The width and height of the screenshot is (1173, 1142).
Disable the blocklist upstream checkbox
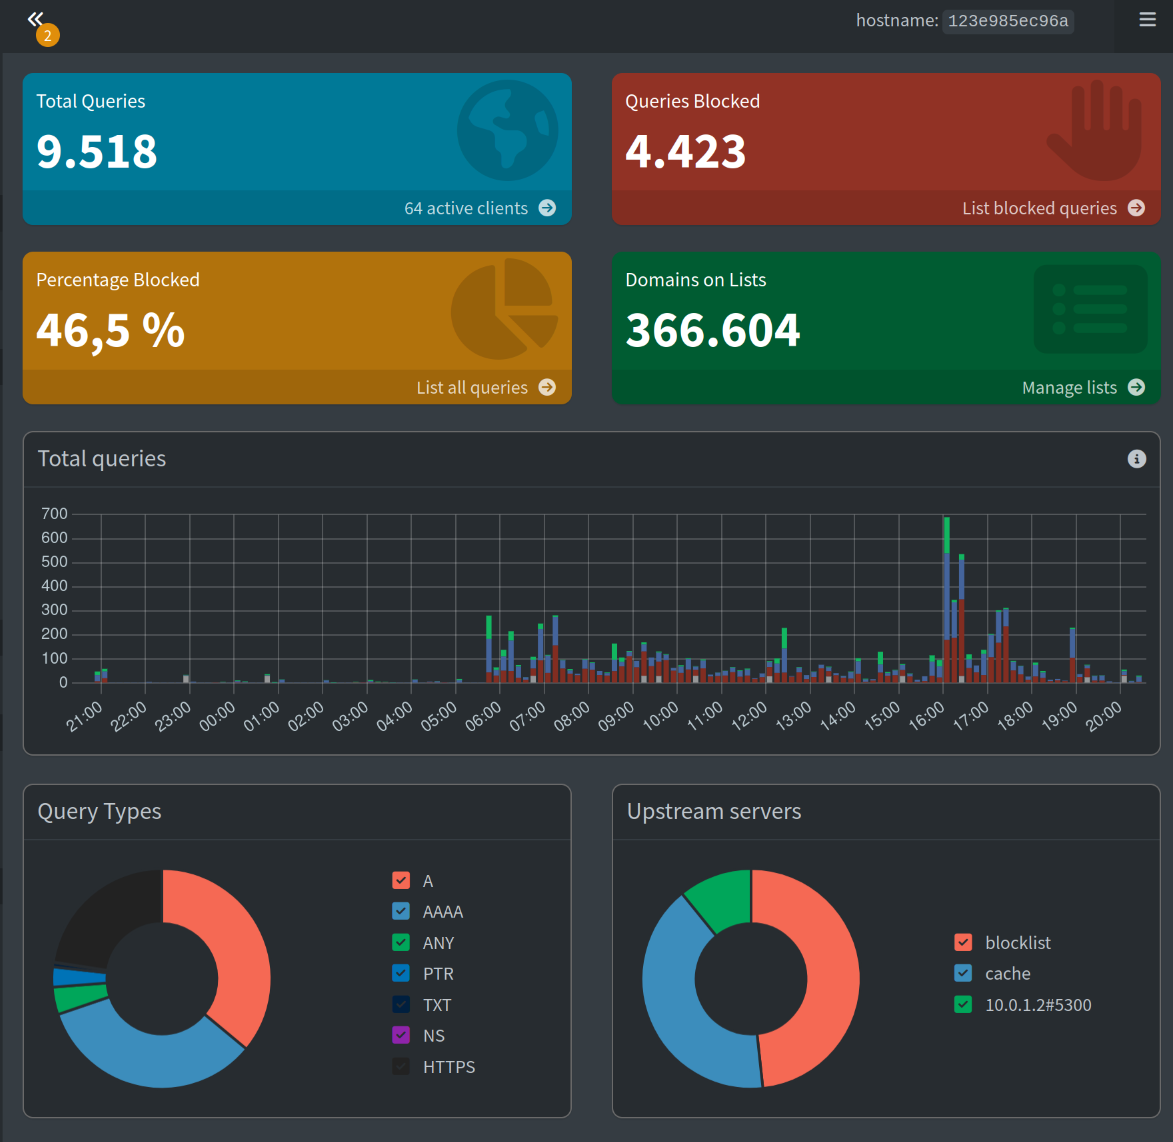(x=963, y=942)
